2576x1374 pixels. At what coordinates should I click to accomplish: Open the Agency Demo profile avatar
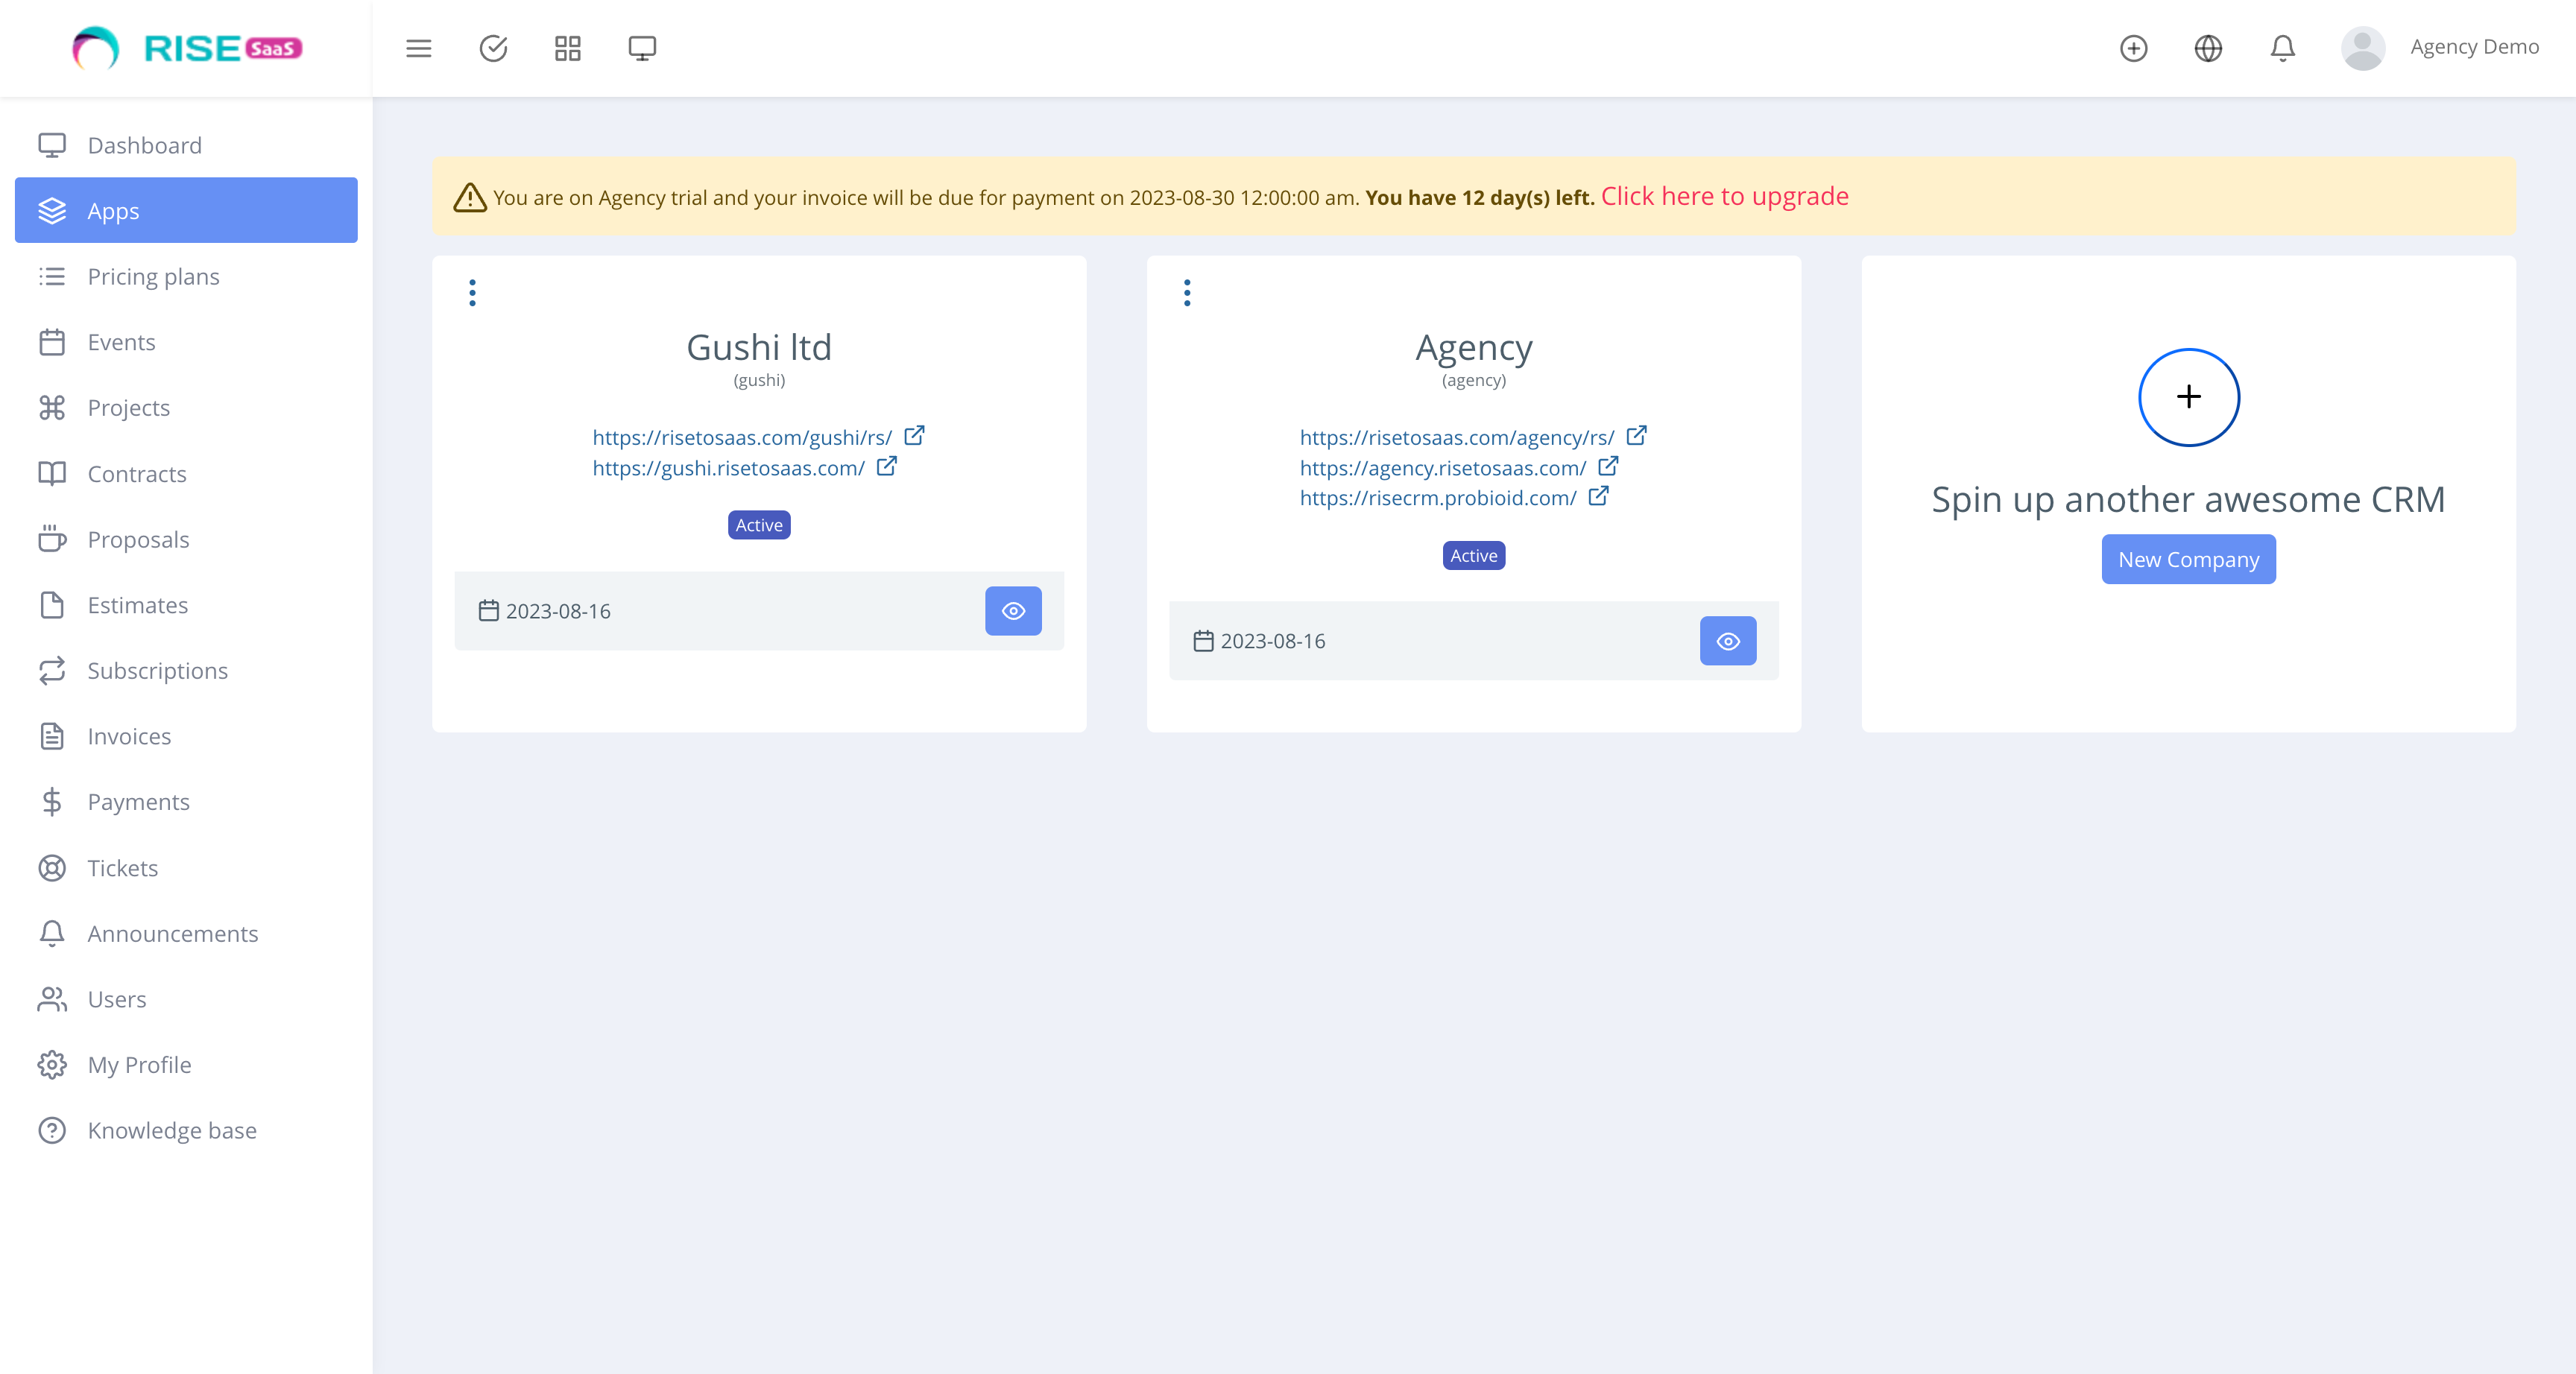point(2363,47)
